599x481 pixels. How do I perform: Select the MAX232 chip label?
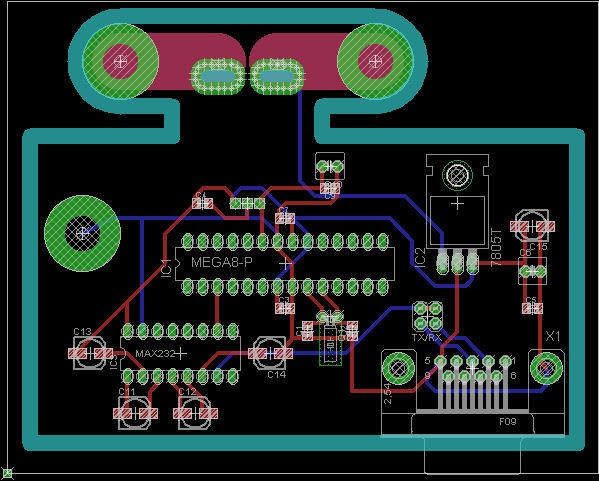(155, 353)
